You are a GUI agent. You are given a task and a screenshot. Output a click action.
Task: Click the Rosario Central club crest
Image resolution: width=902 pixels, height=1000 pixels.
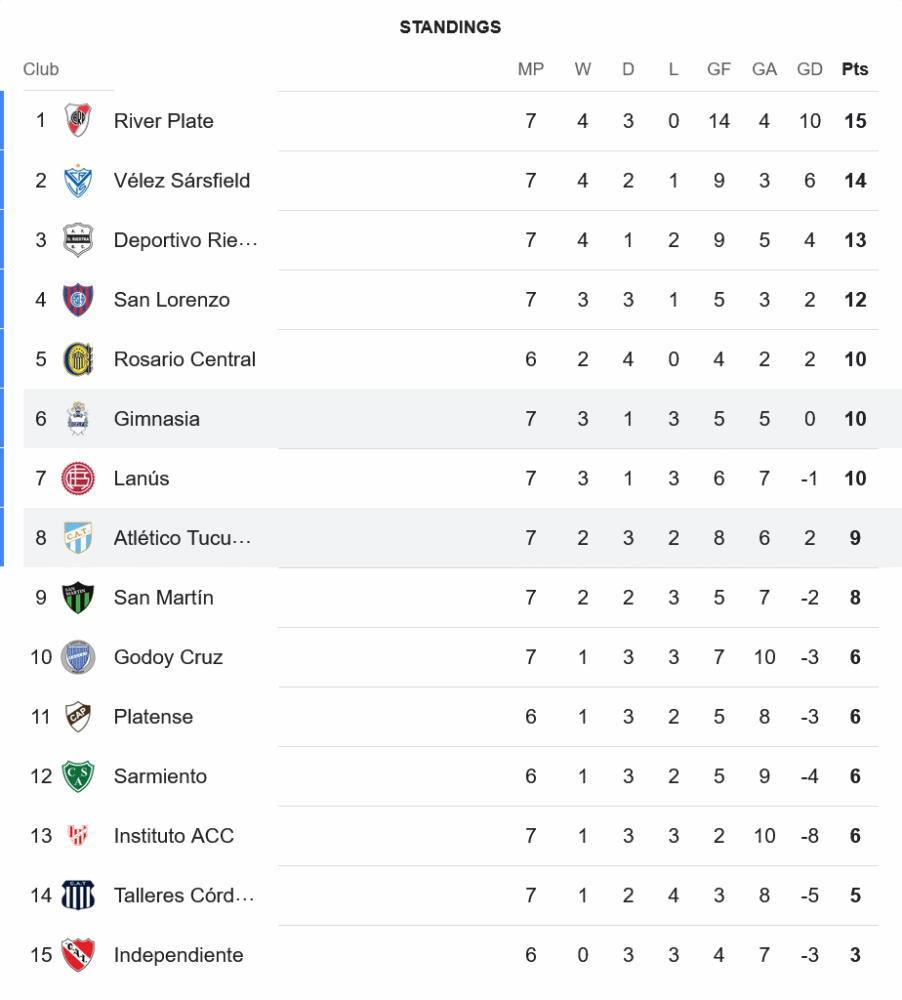[x=78, y=359]
